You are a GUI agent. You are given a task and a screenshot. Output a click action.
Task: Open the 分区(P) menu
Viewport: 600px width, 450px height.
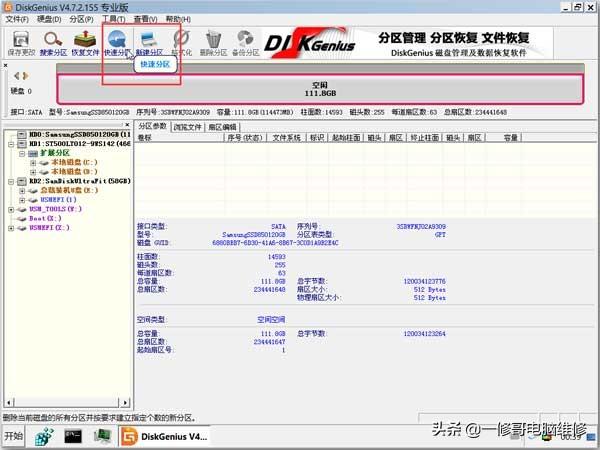click(81, 19)
